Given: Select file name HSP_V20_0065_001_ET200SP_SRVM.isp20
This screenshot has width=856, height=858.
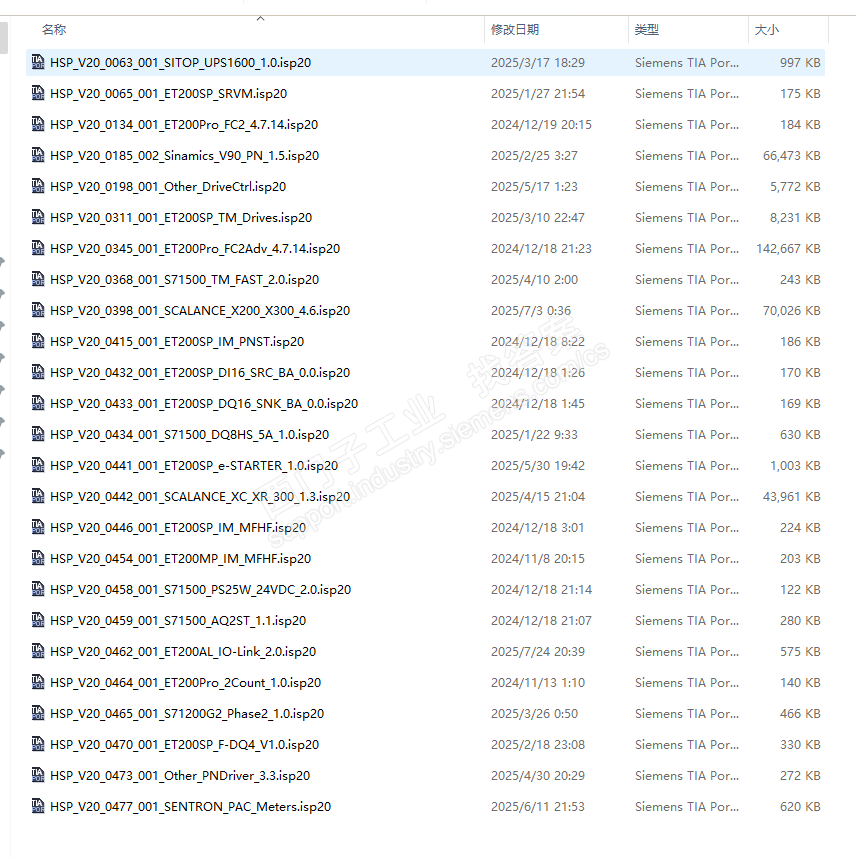Looking at the screenshot, I should coord(169,94).
